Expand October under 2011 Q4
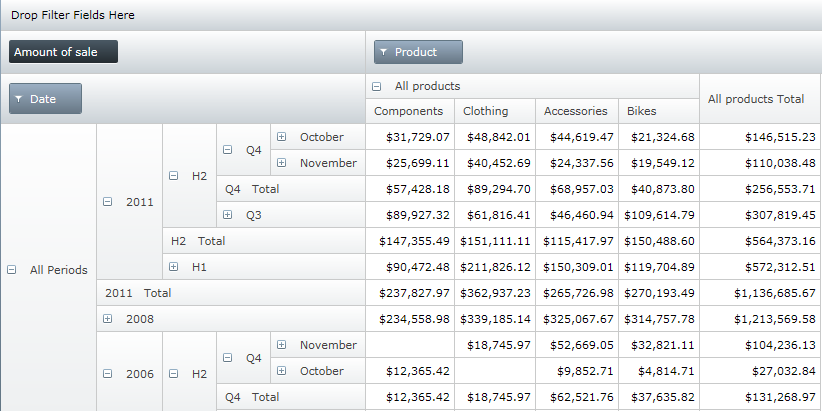Viewport: 822px width, 411px height. [x=282, y=137]
